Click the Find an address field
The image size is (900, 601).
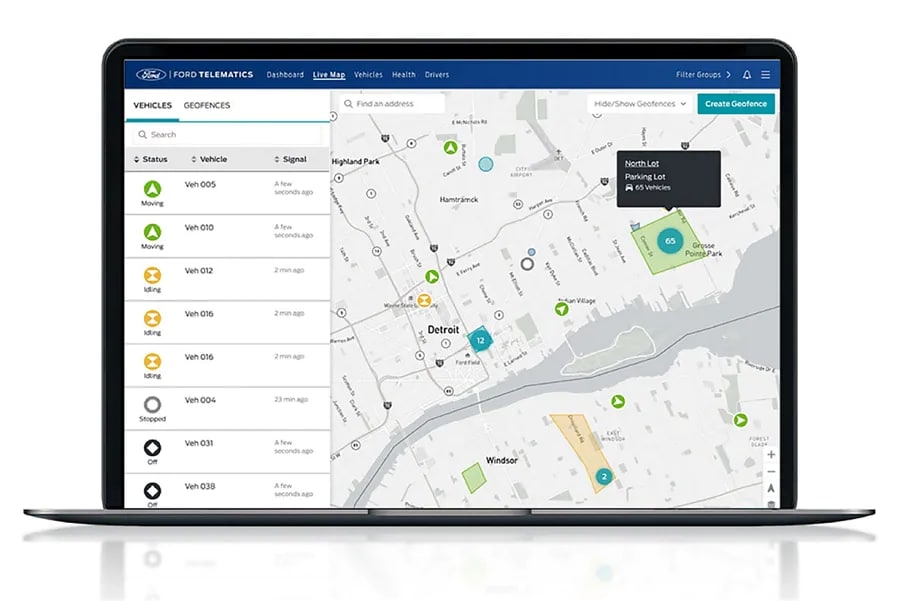[x=393, y=104]
